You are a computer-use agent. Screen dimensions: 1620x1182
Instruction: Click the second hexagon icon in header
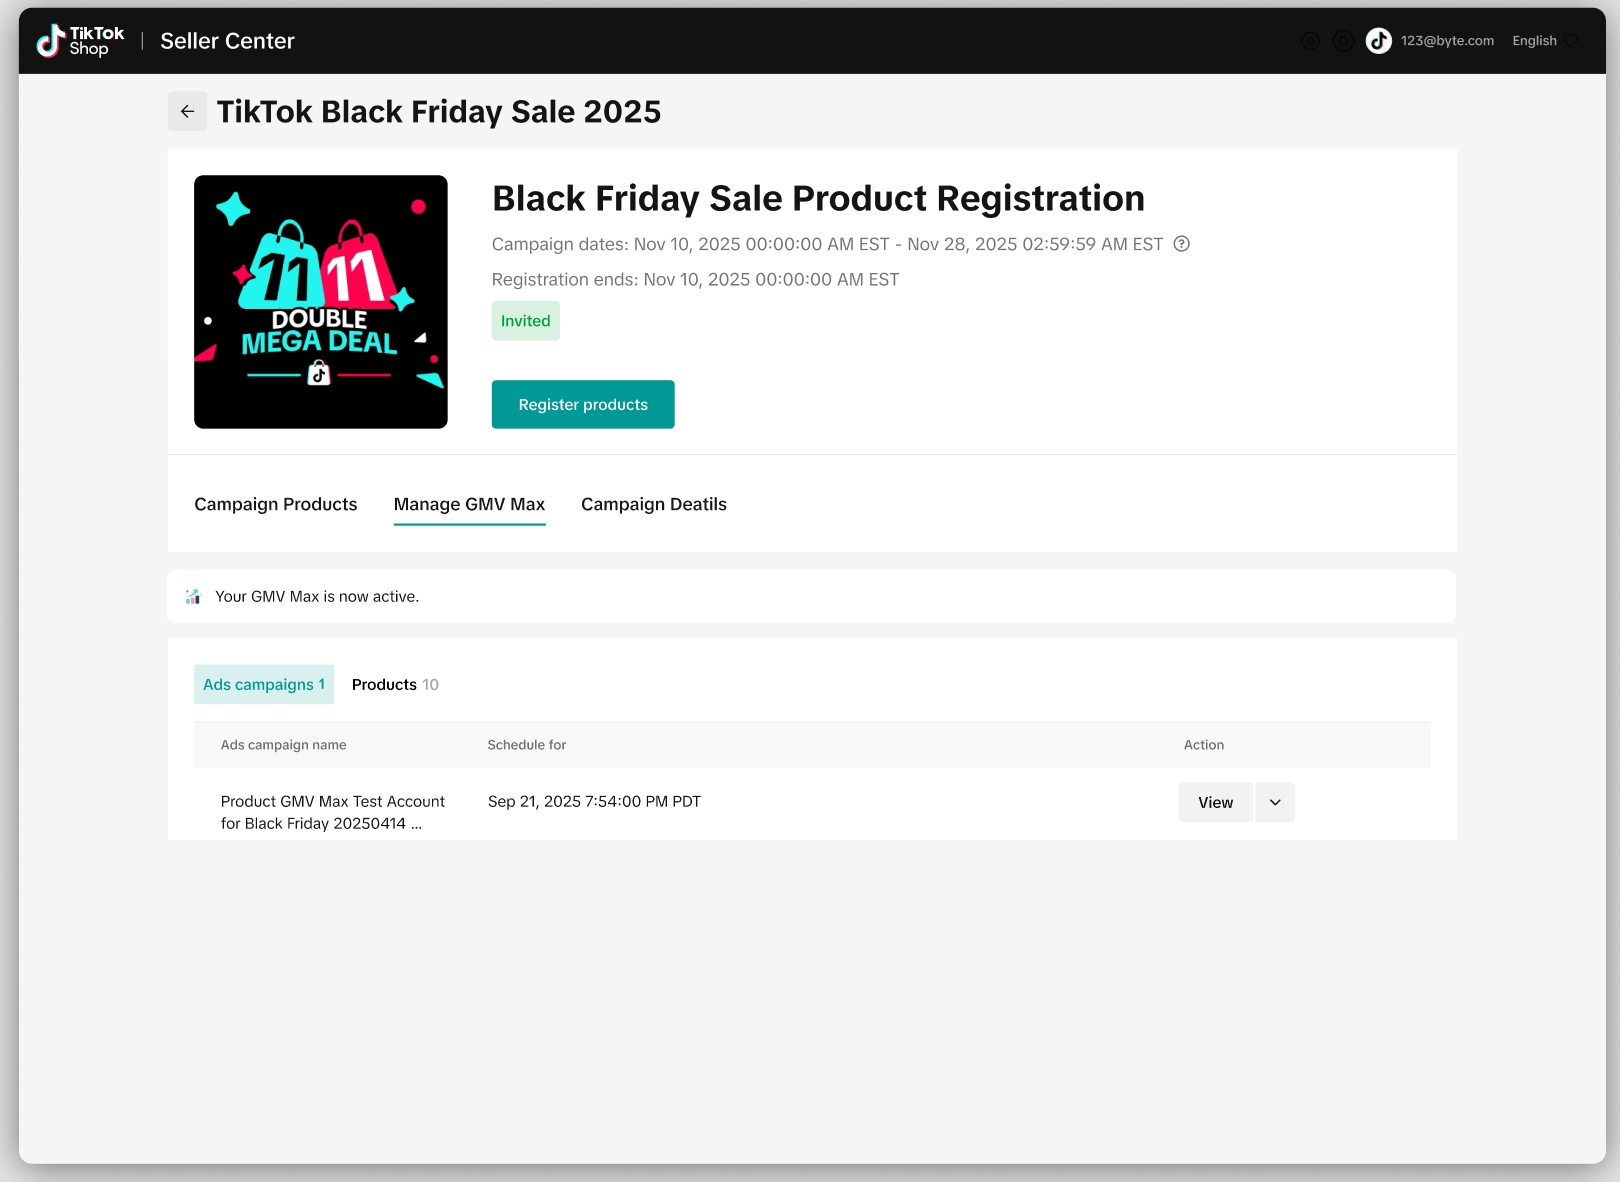tap(1344, 41)
